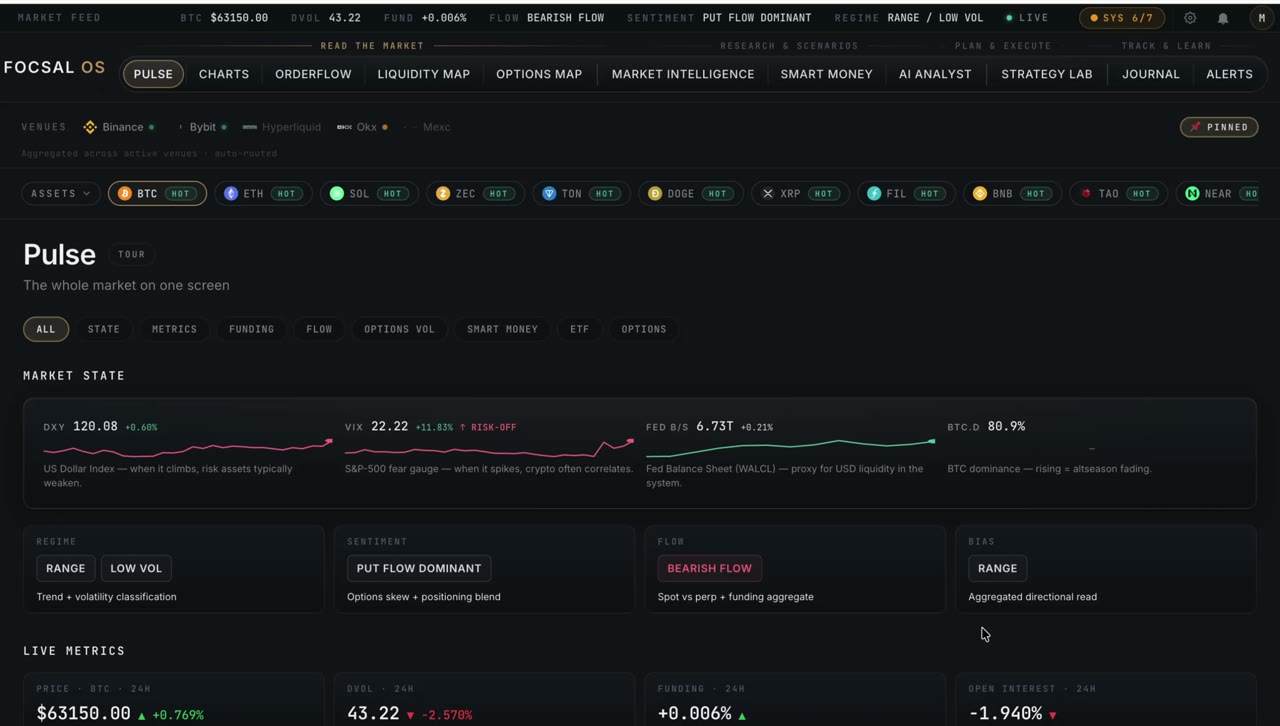Toggle the Okx venue

click(362, 127)
